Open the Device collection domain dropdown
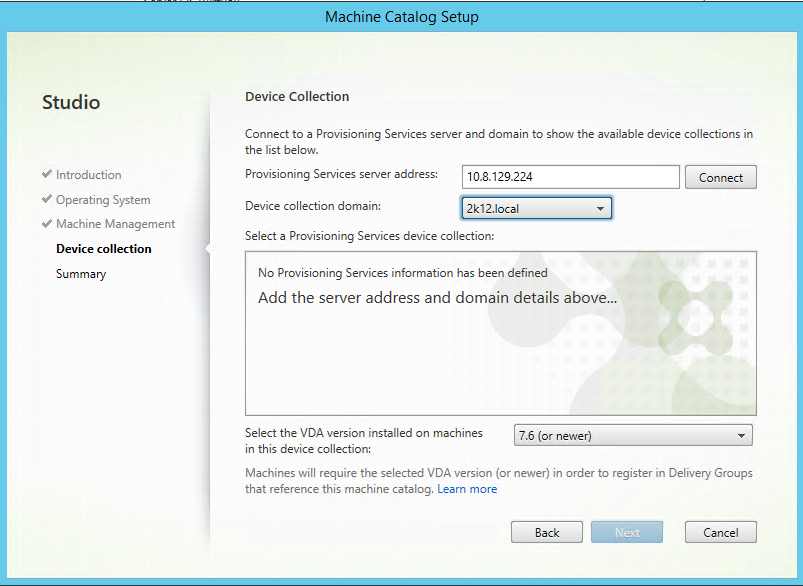The image size is (803, 586). point(536,208)
